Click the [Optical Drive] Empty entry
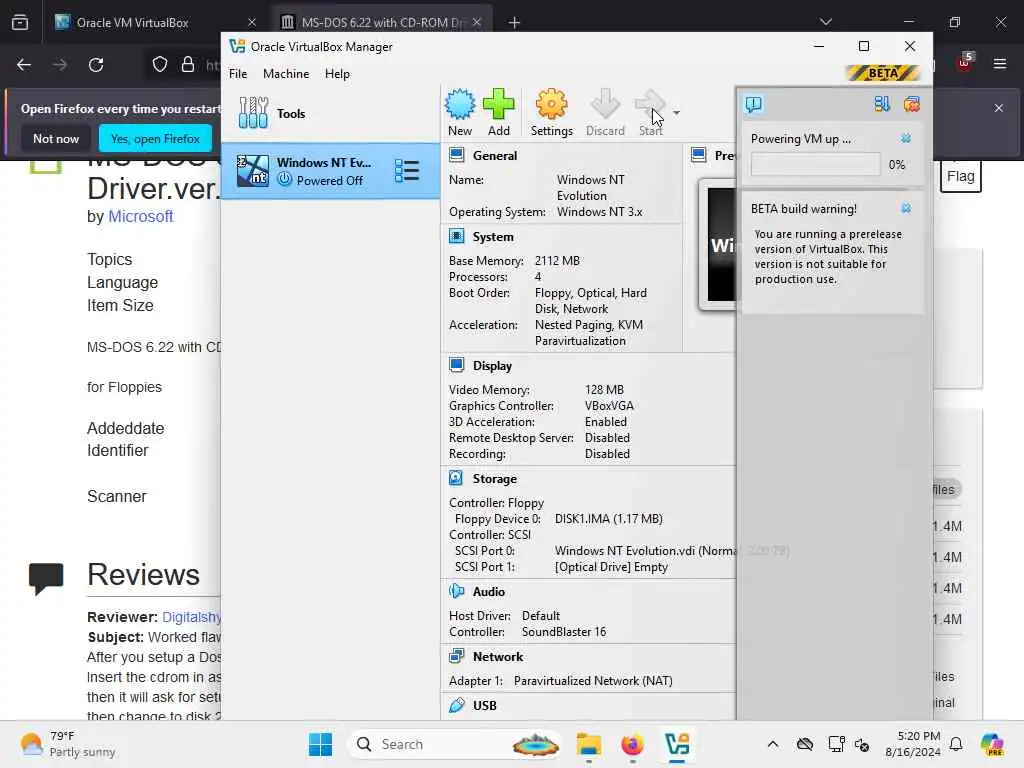The height and width of the screenshot is (768, 1024). pos(611,567)
